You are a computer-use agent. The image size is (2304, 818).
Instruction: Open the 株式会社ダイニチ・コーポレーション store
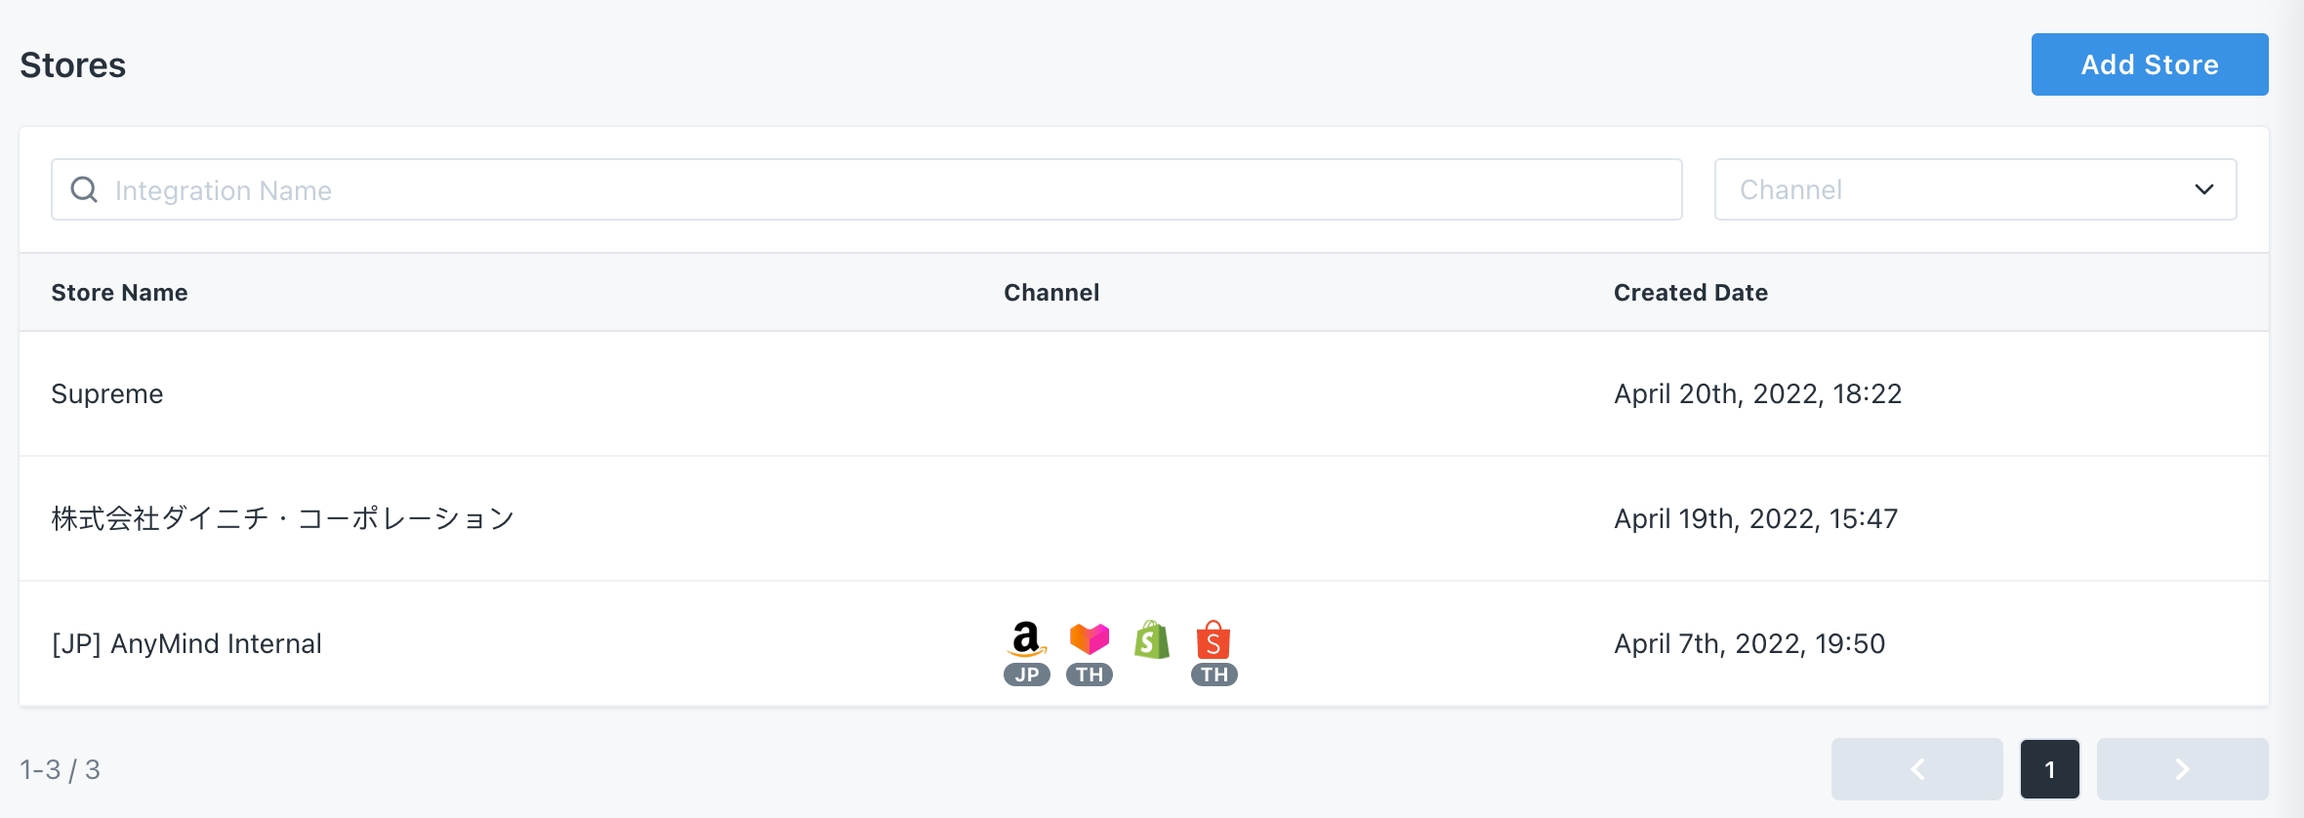283,518
